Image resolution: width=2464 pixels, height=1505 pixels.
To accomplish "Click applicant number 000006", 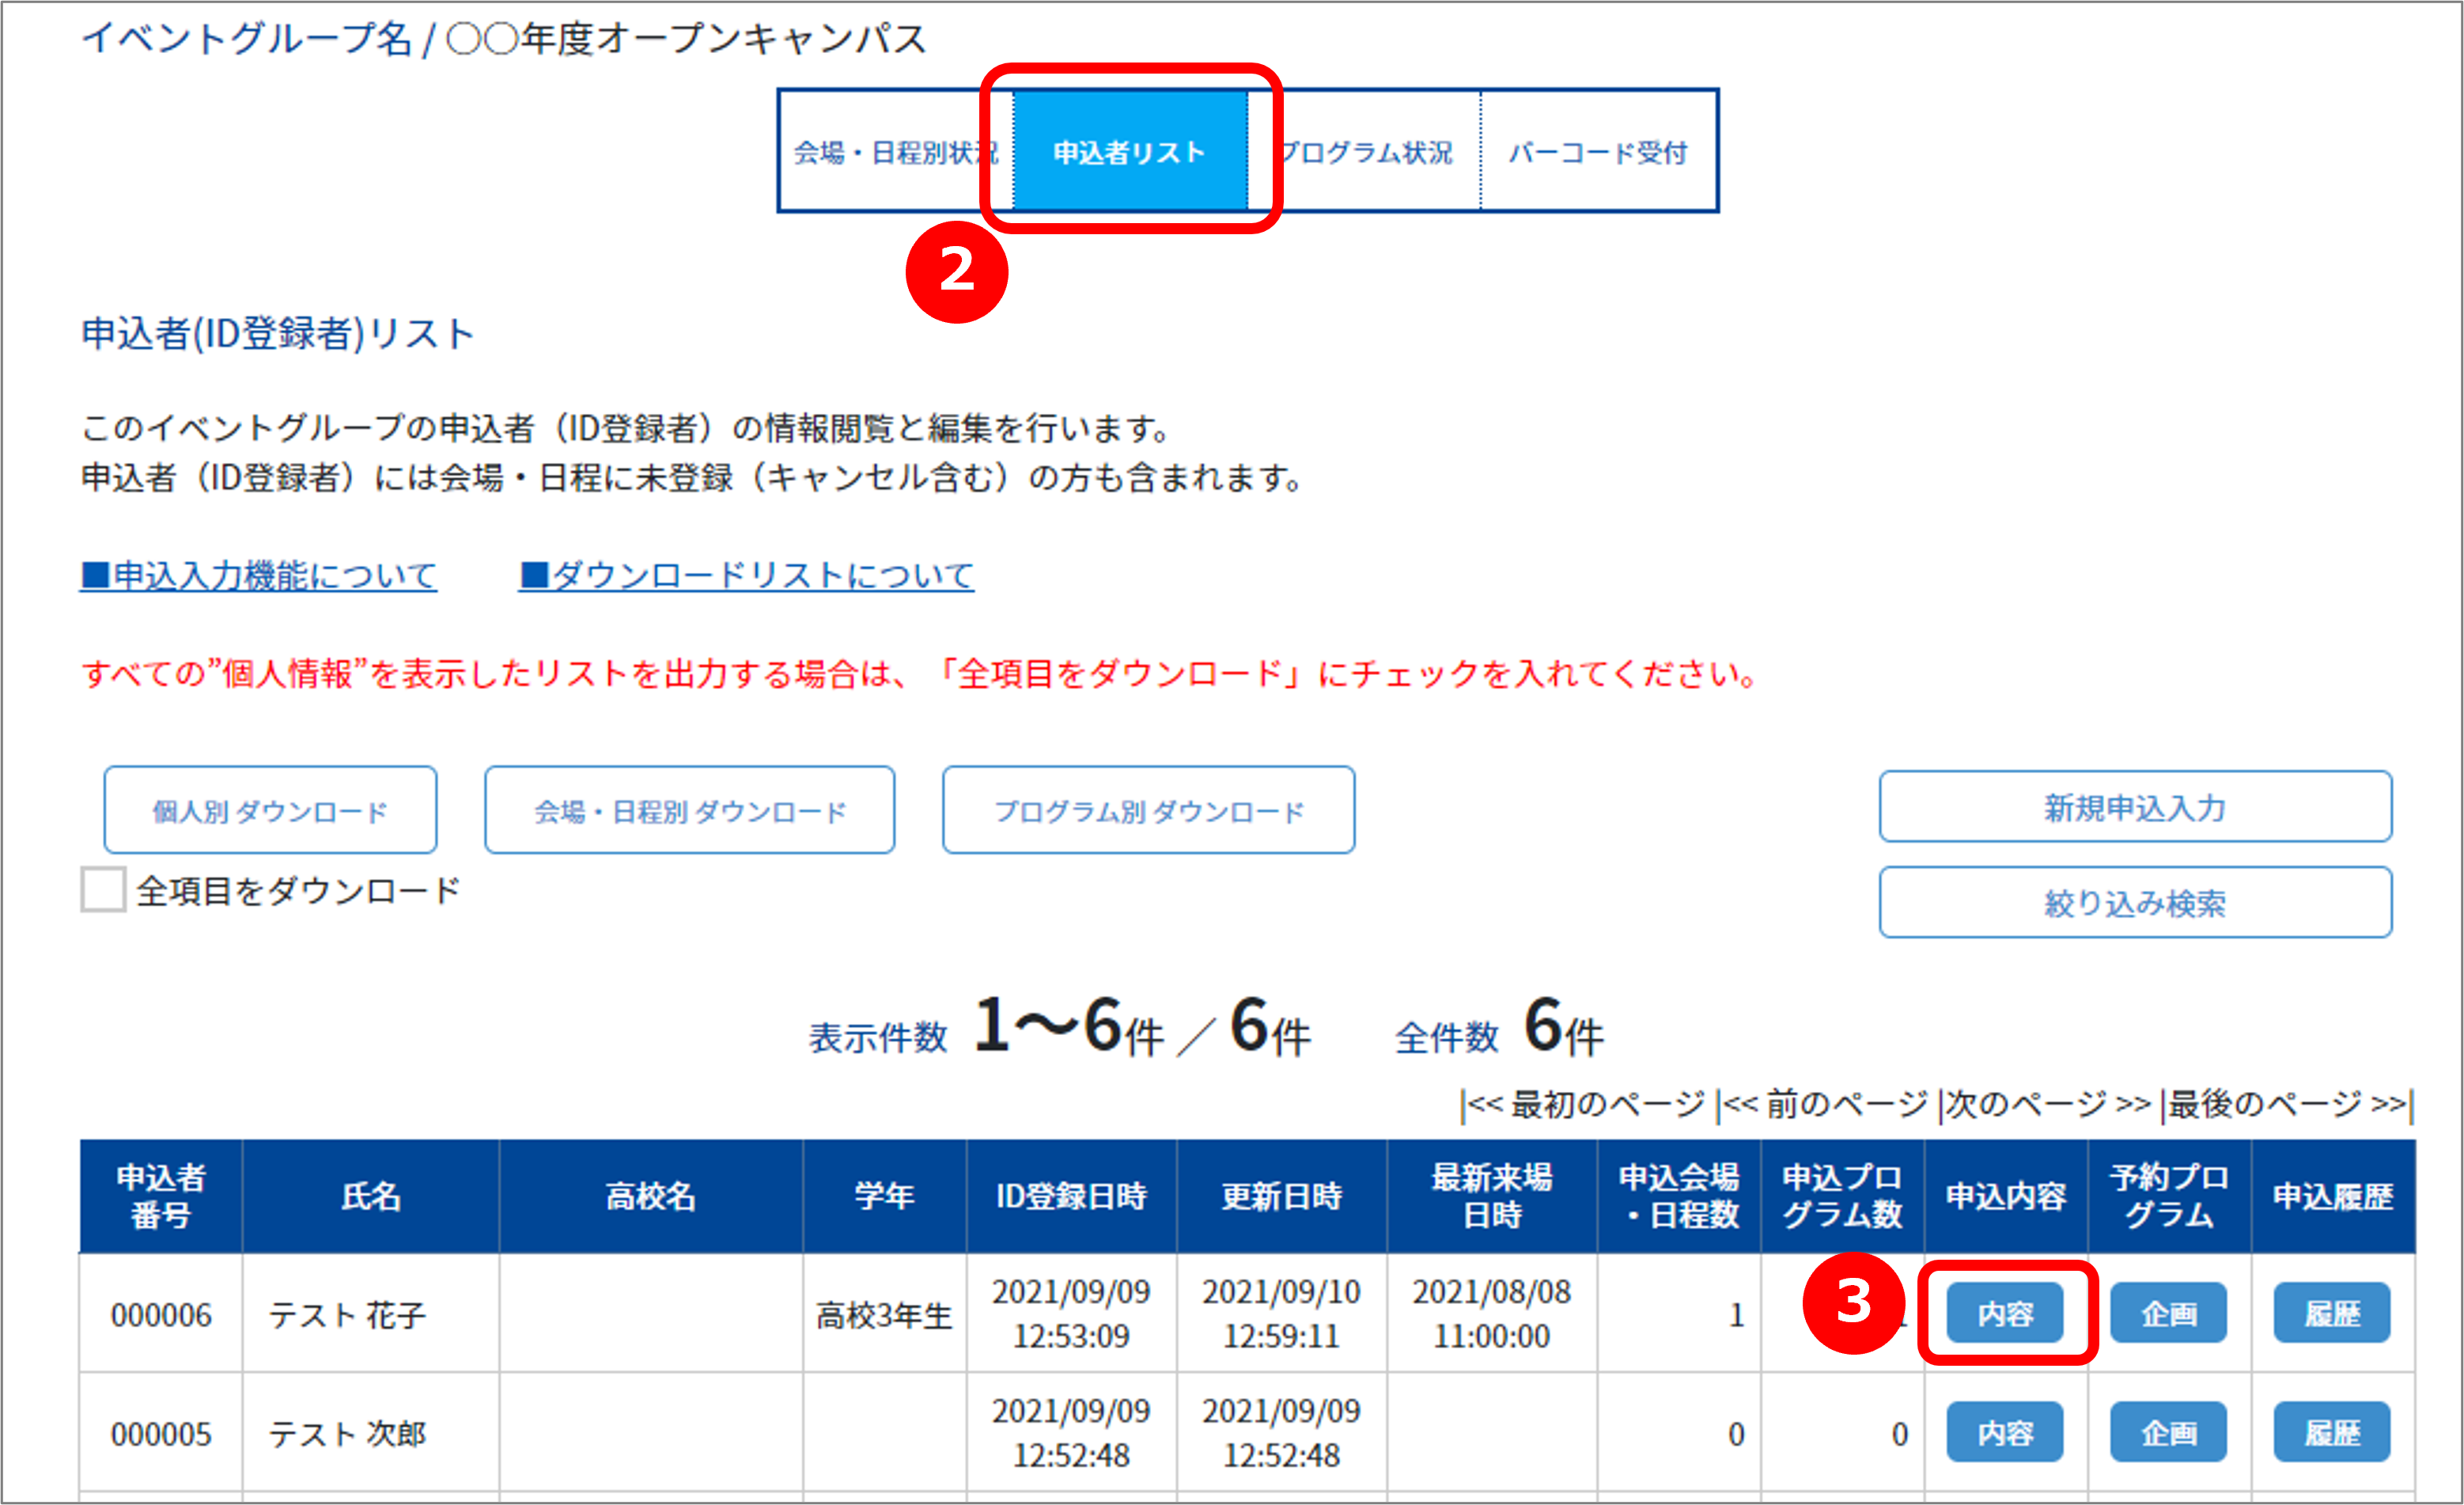I will click(x=161, y=1315).
